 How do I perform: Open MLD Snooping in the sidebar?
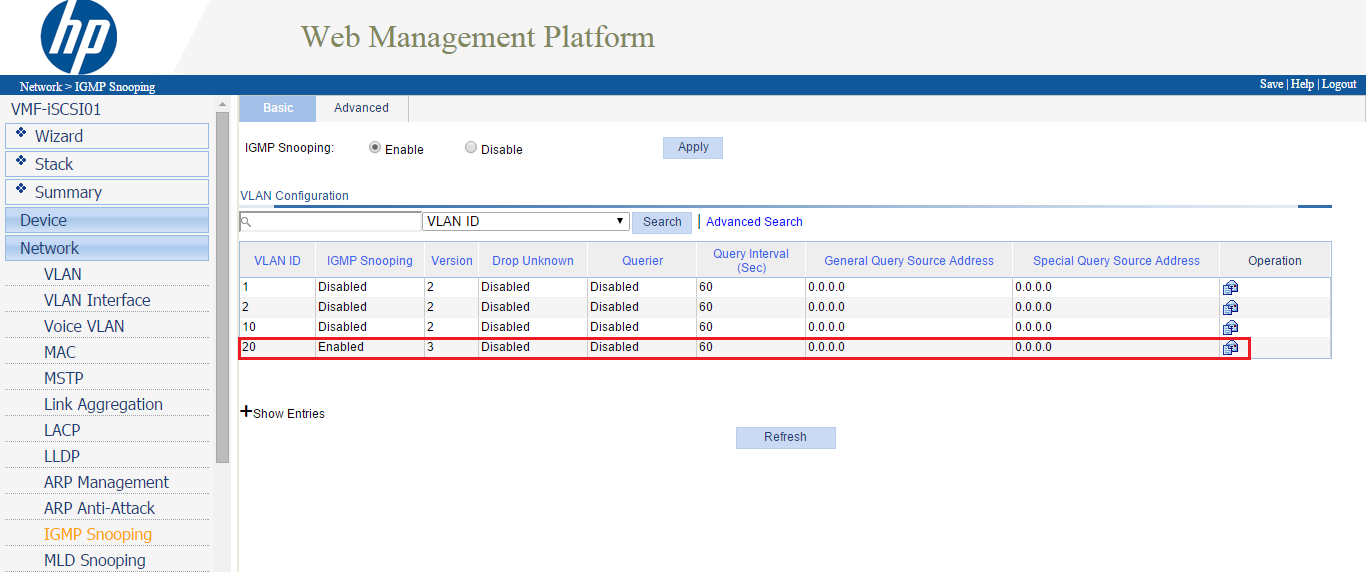[x=95, y=560]
